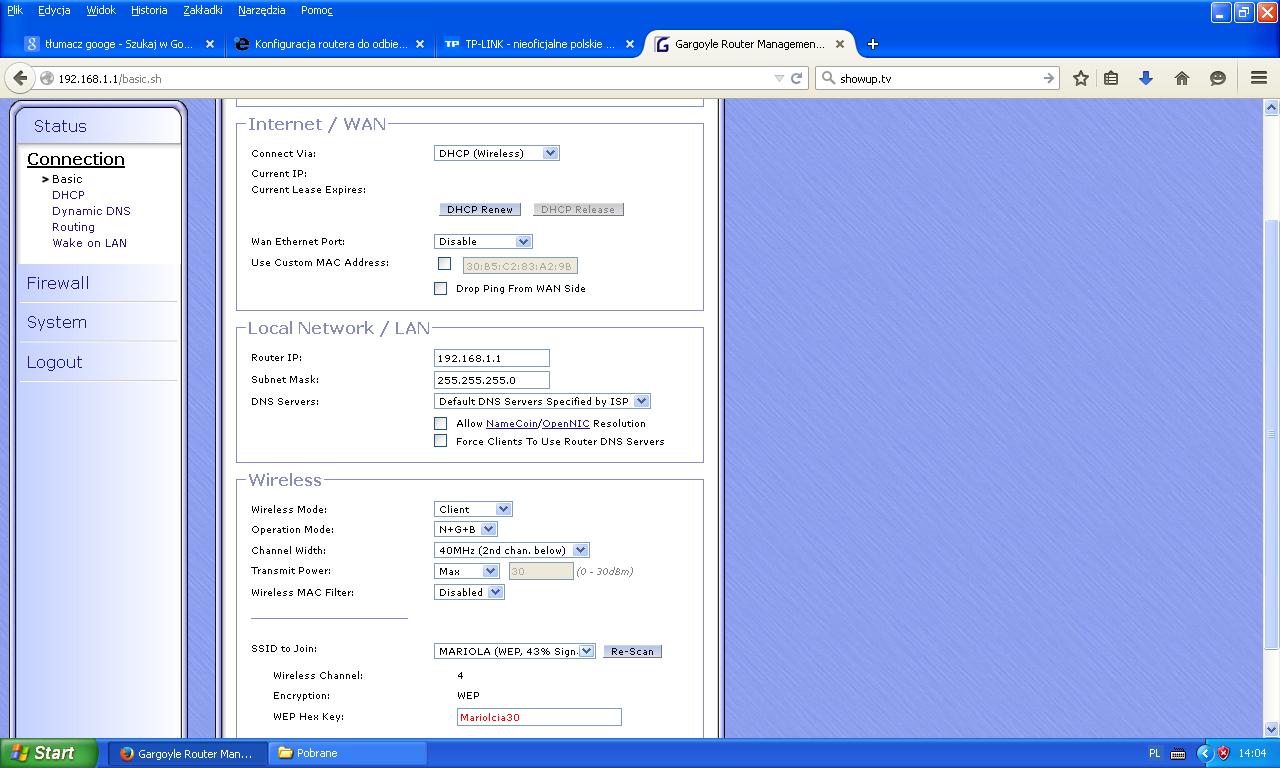Click the keyboard icon in system tray

tap(1178, 753)
